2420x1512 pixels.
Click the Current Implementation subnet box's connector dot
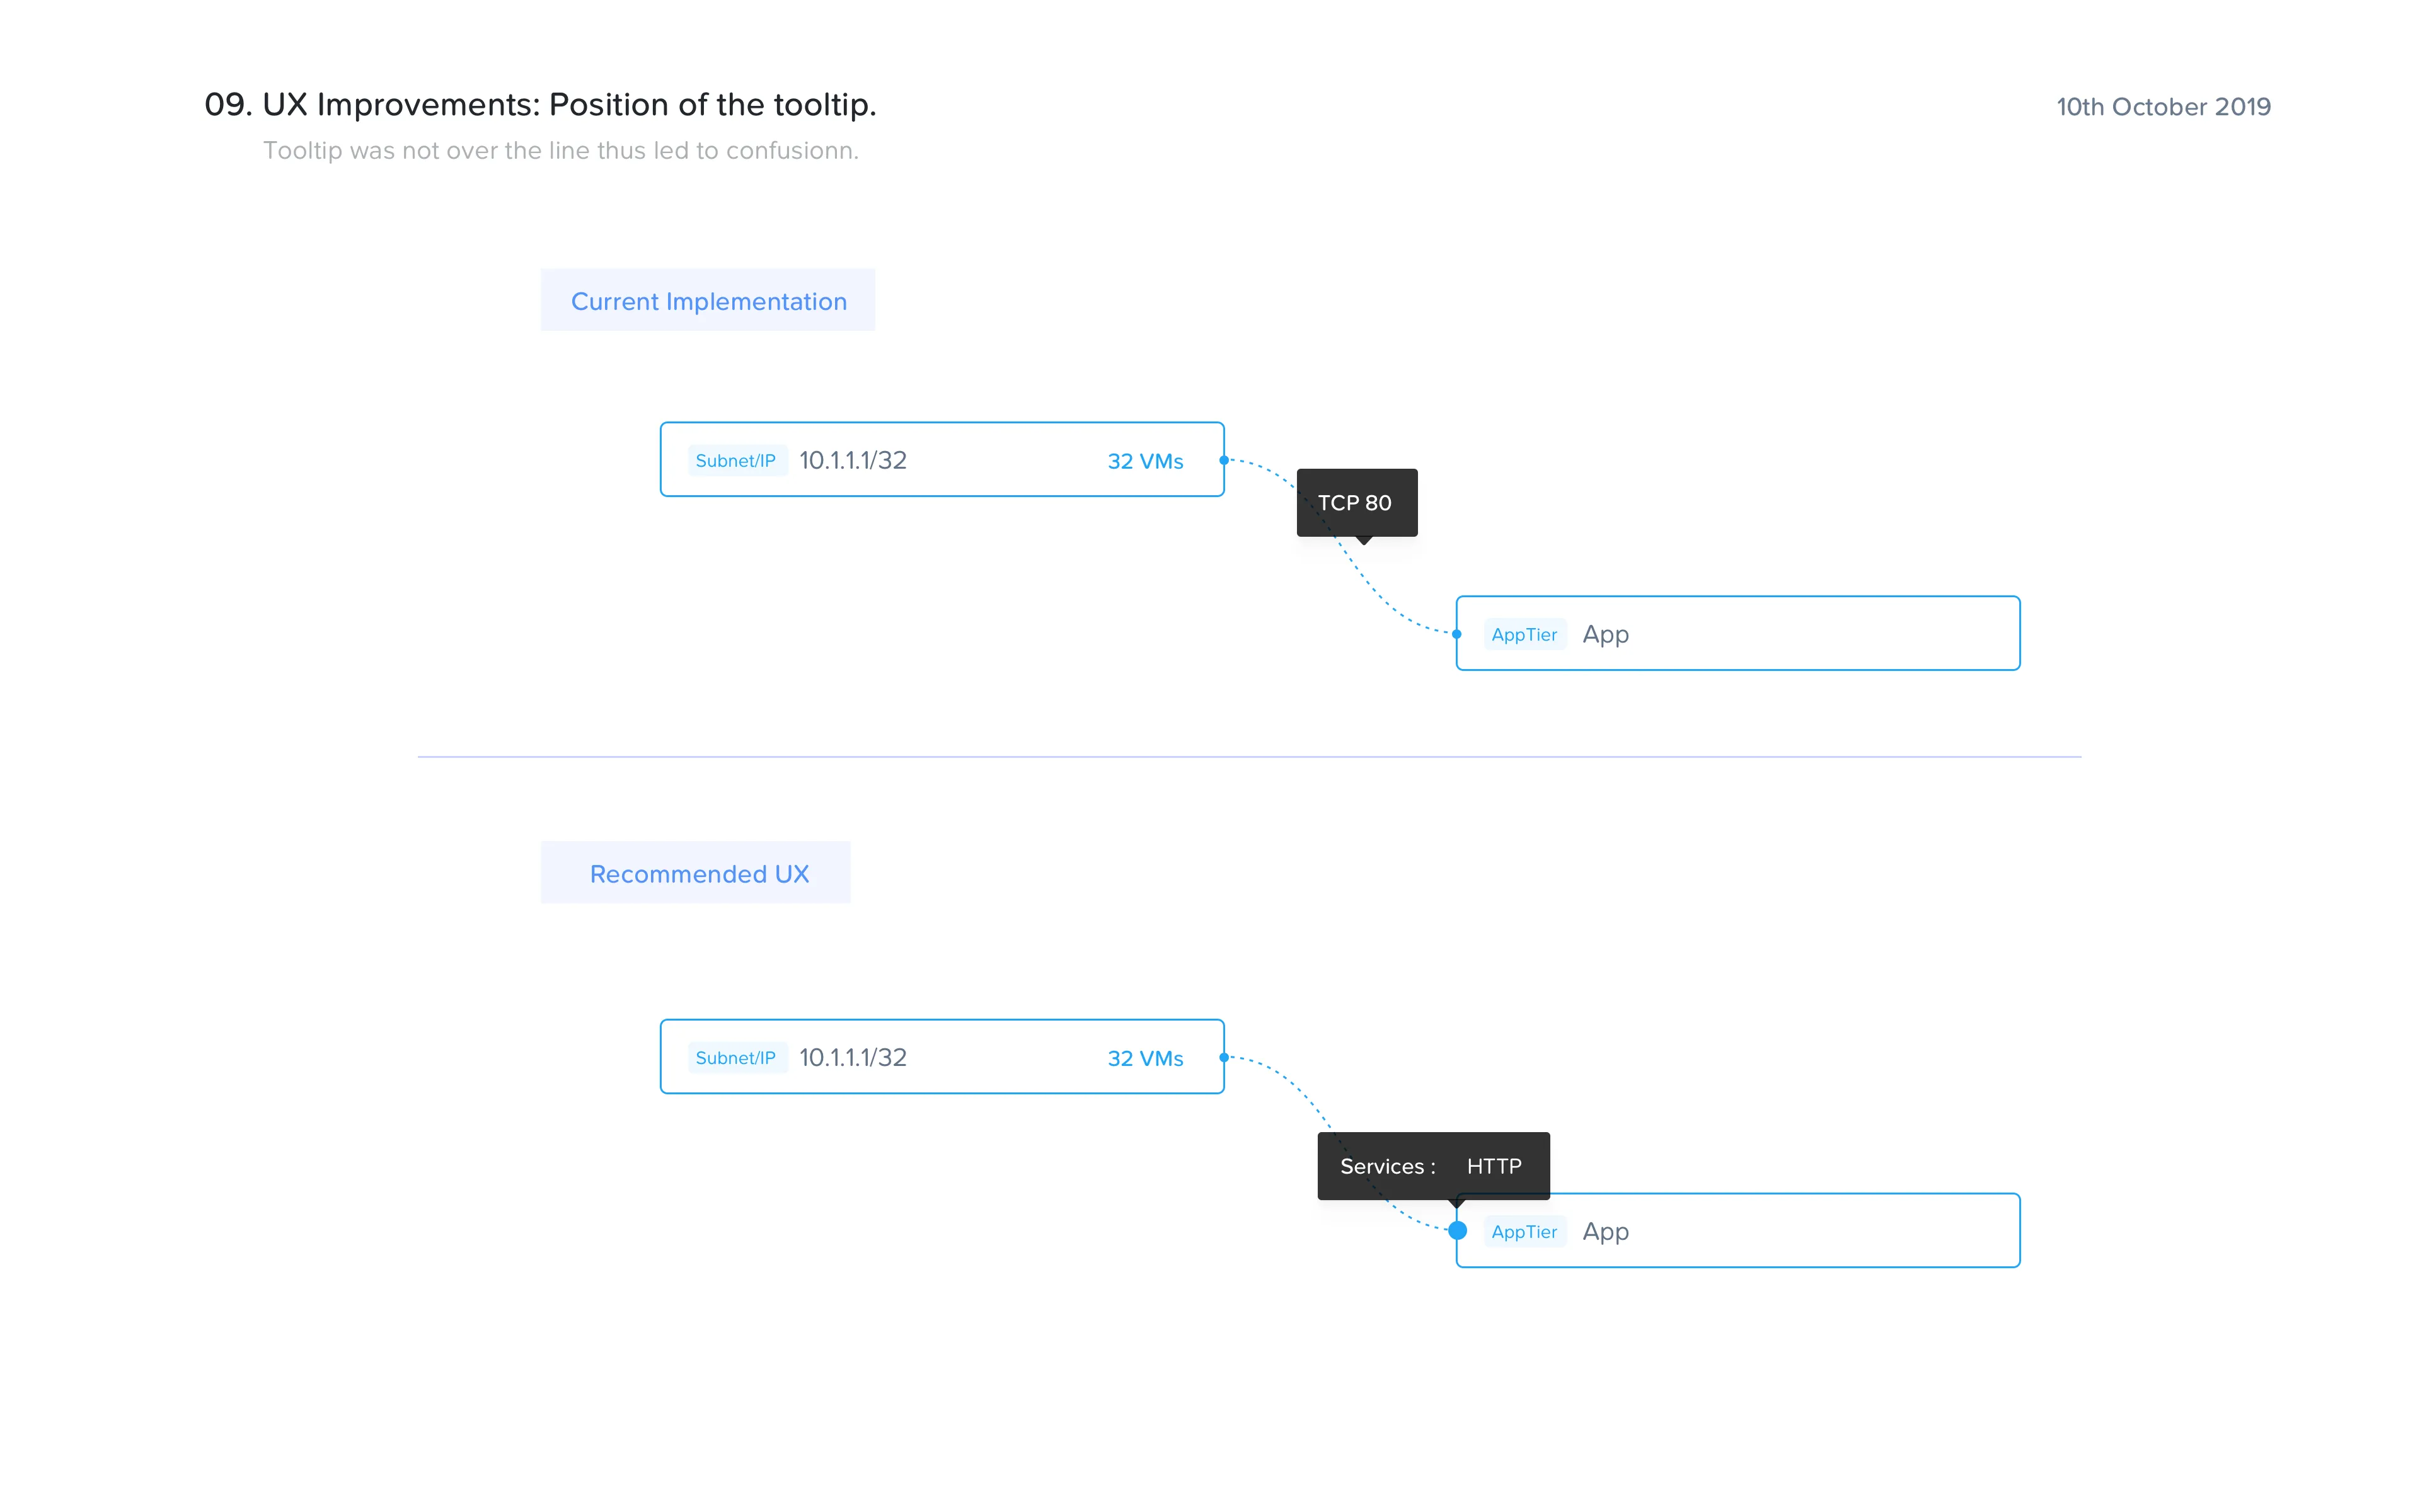coord(1224,460)
